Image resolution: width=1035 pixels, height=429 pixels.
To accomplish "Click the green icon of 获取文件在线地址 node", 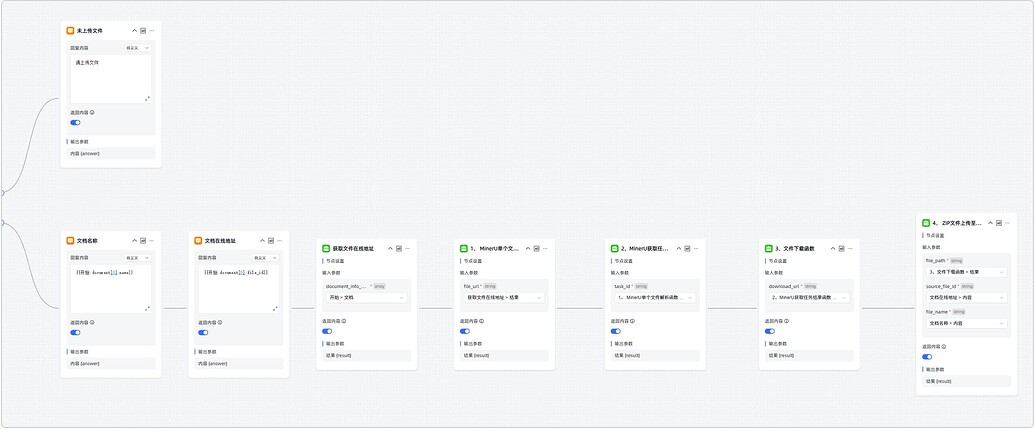I will (326, 248).
